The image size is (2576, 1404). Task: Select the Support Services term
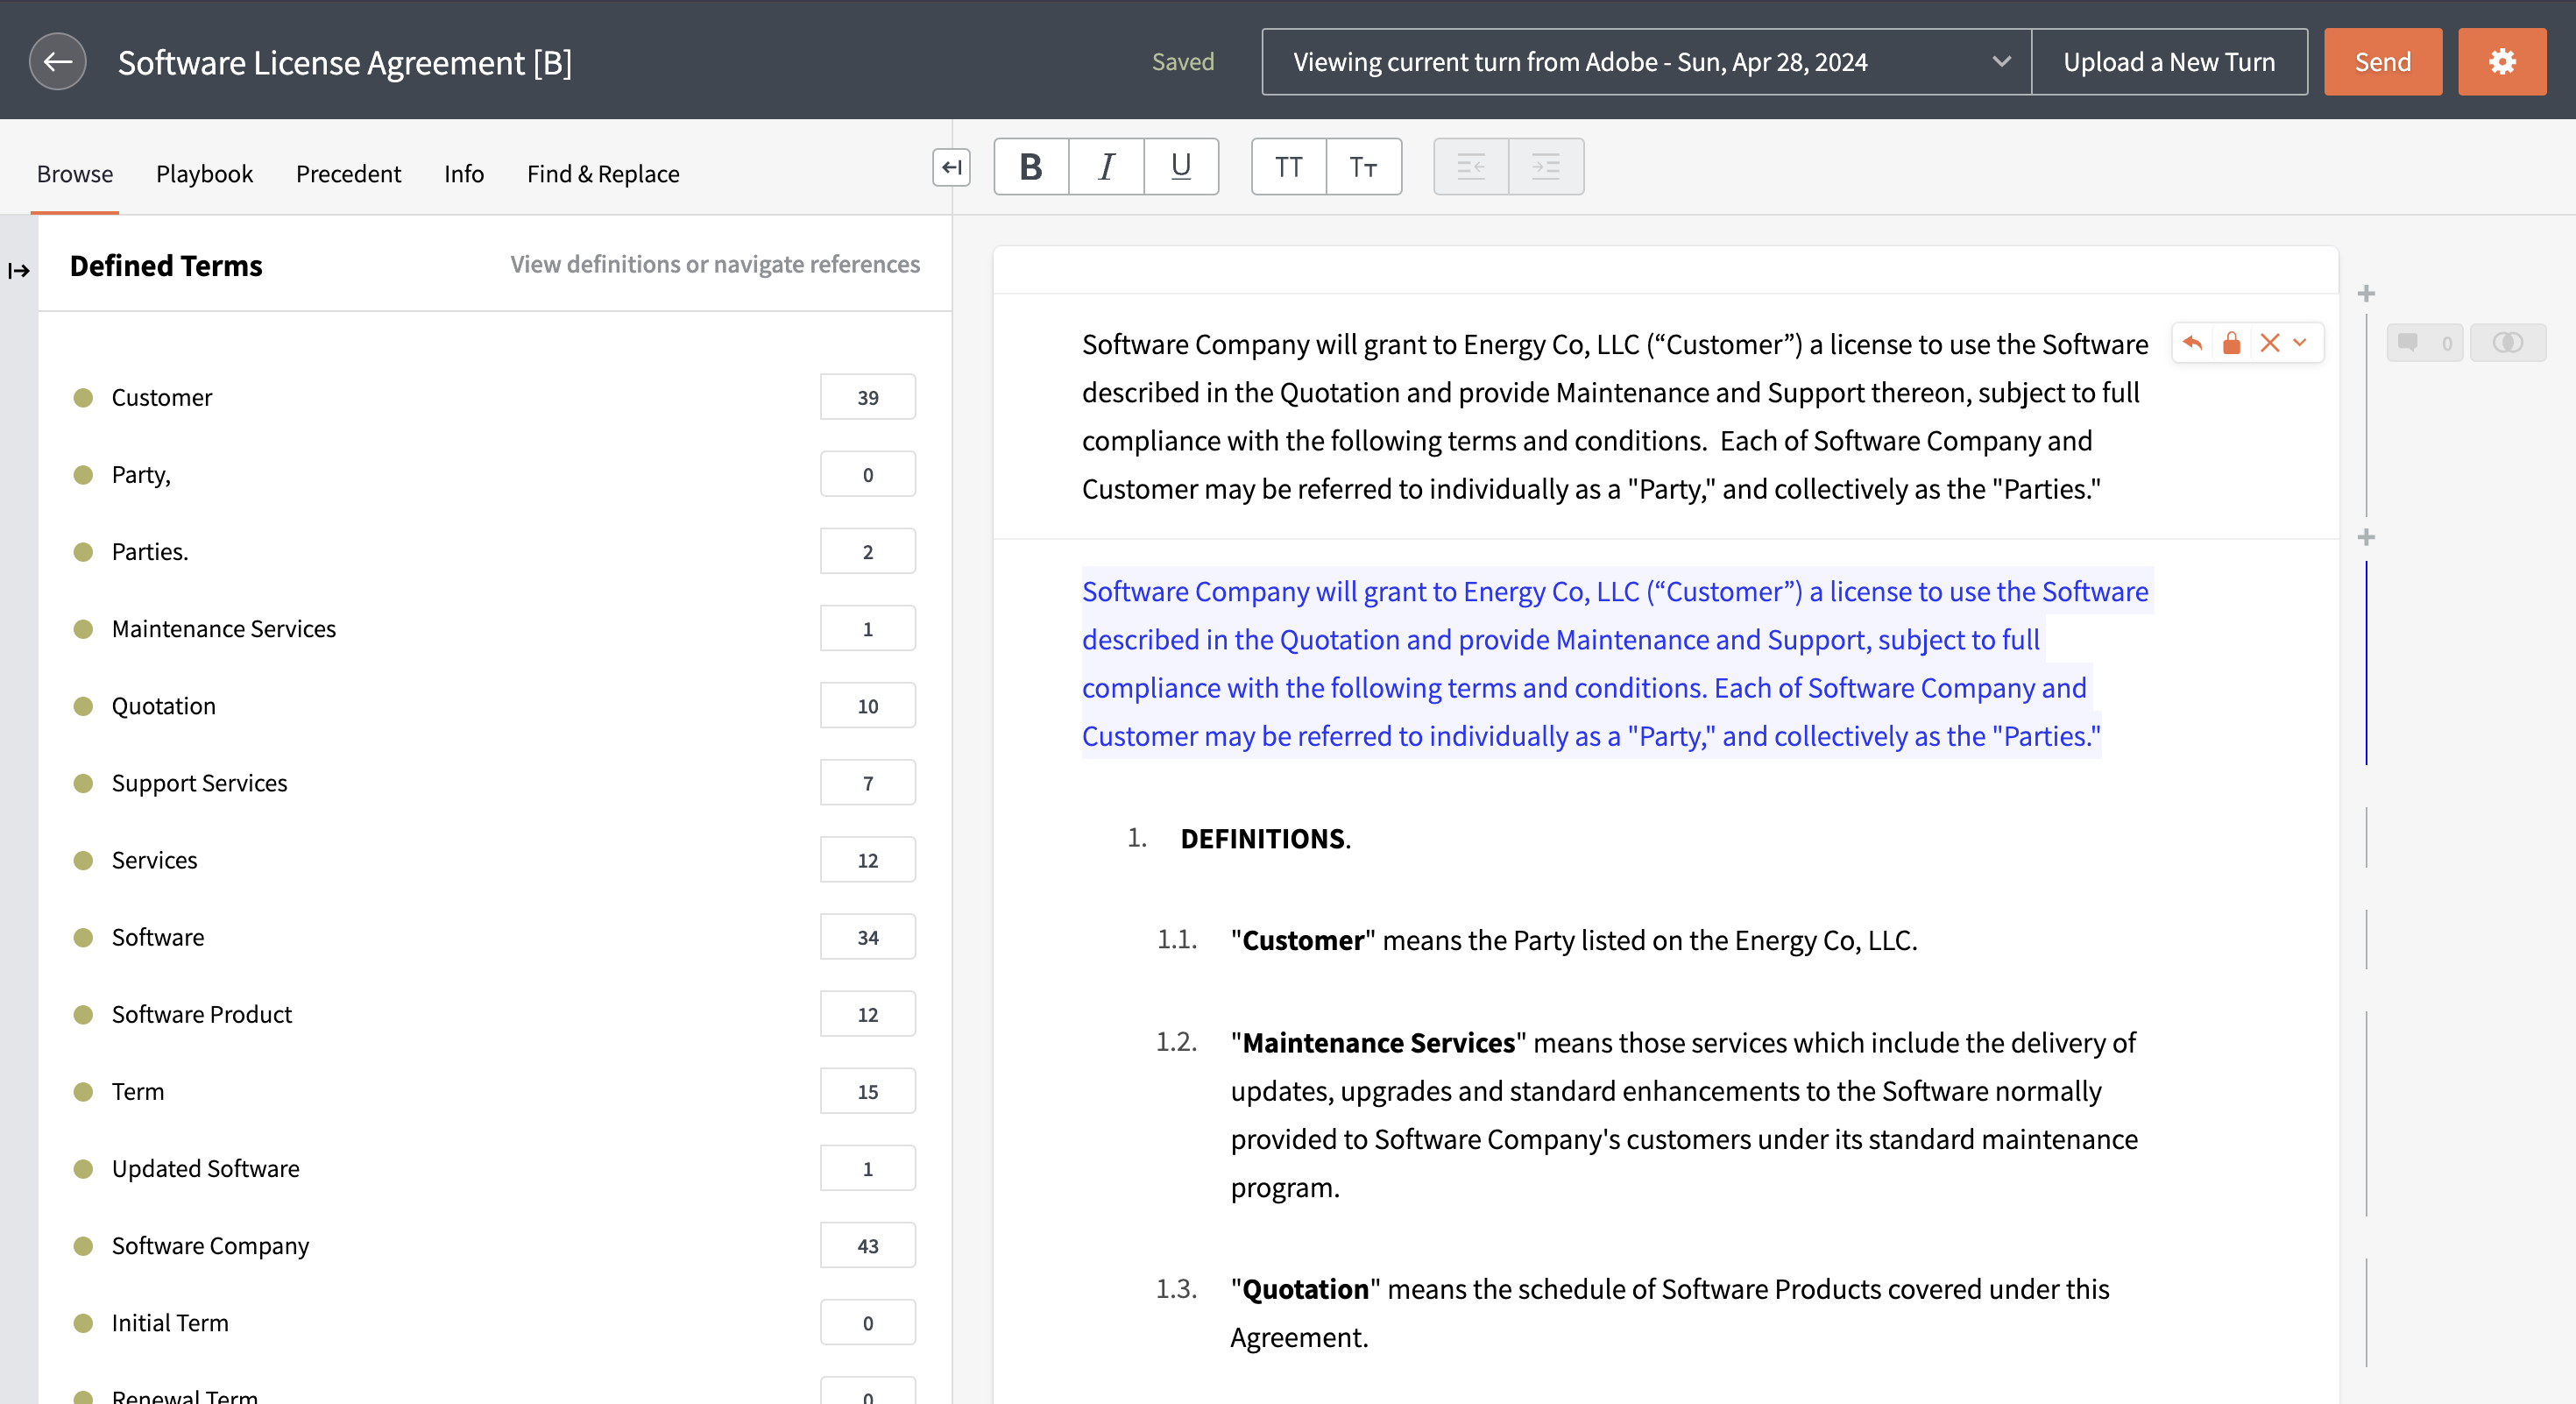tap(200, 783)
